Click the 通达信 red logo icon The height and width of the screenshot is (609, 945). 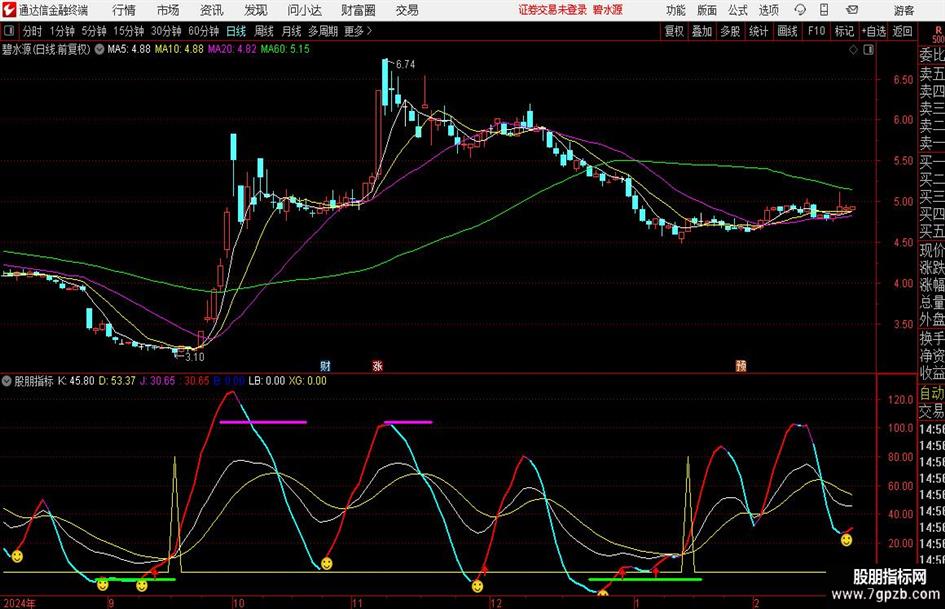click(8, 10)
